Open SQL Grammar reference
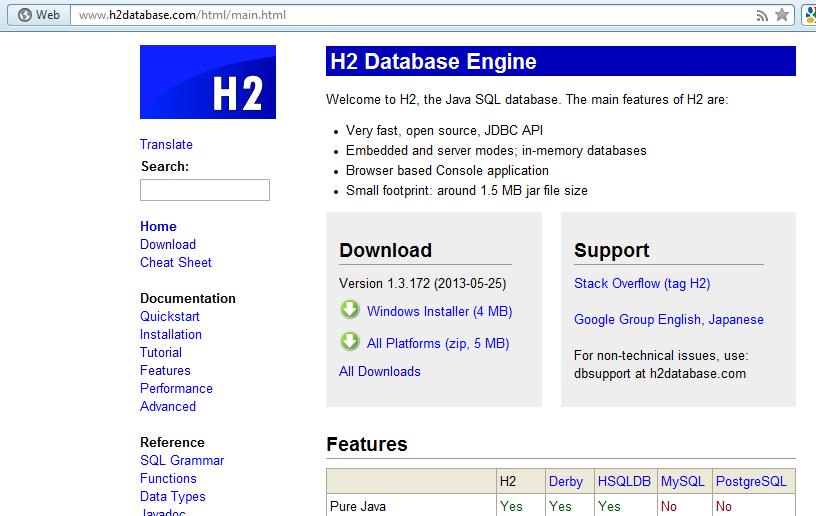This screenshot has height=516, width=816. (x=182, y=460)
